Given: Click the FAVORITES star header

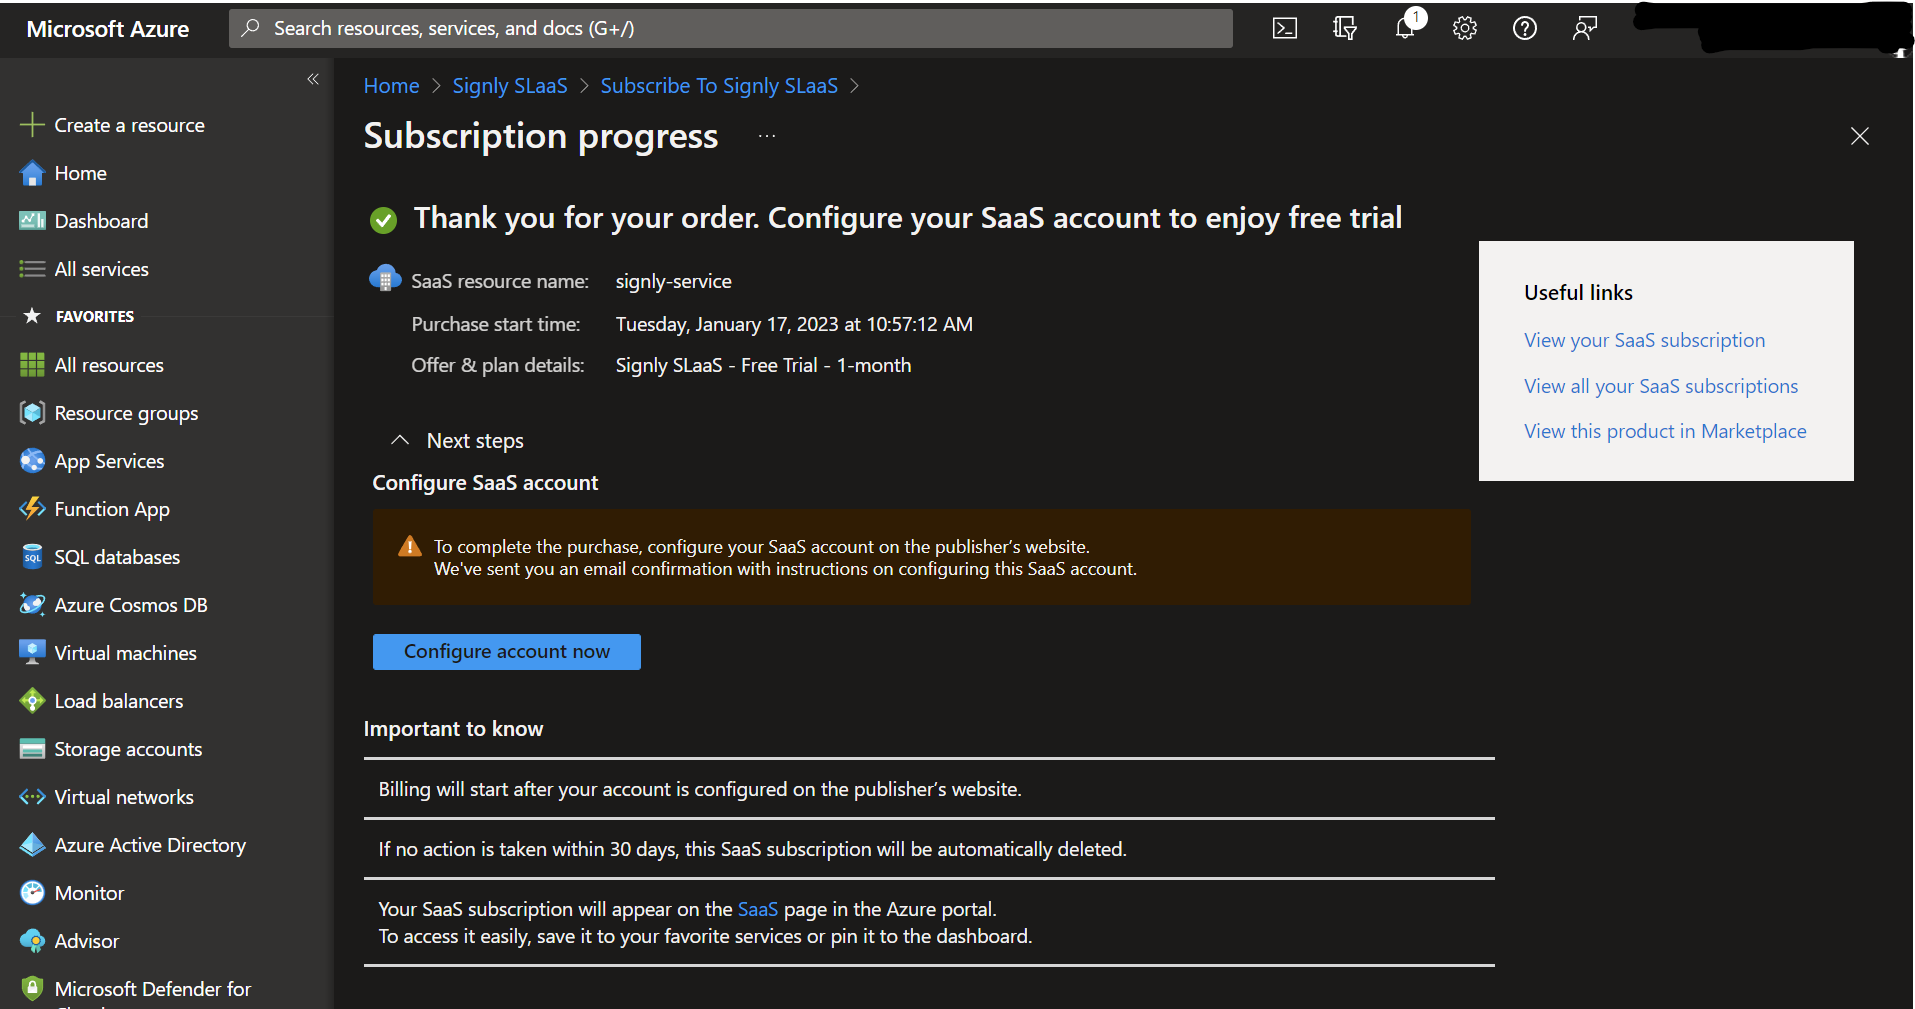Looking at the screenshot, I should tap(32, 316).
